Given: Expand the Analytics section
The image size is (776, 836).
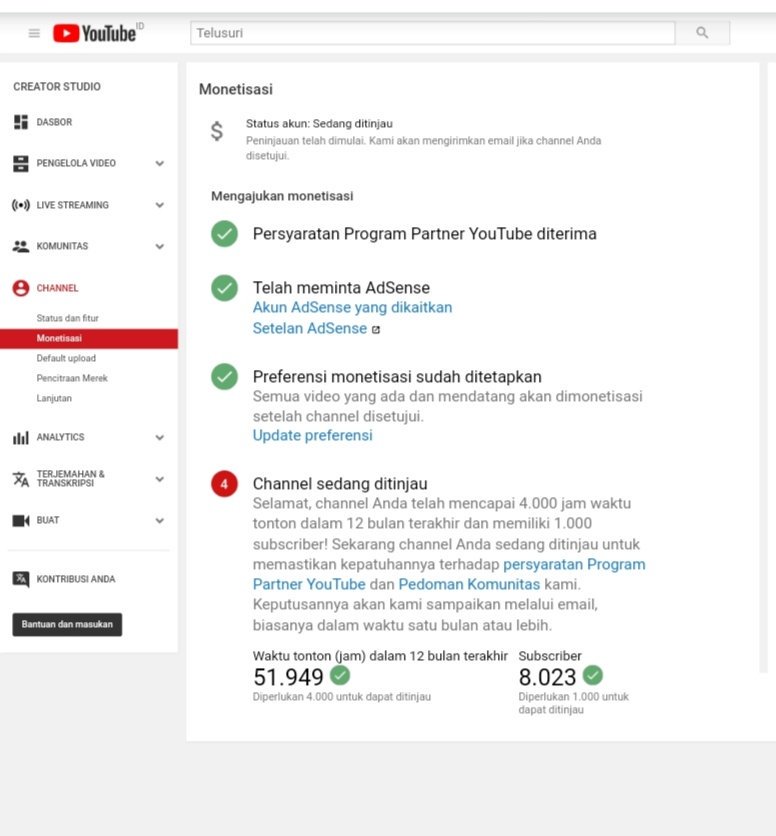Looking at the screenshot, I should [x=159, y=438].
